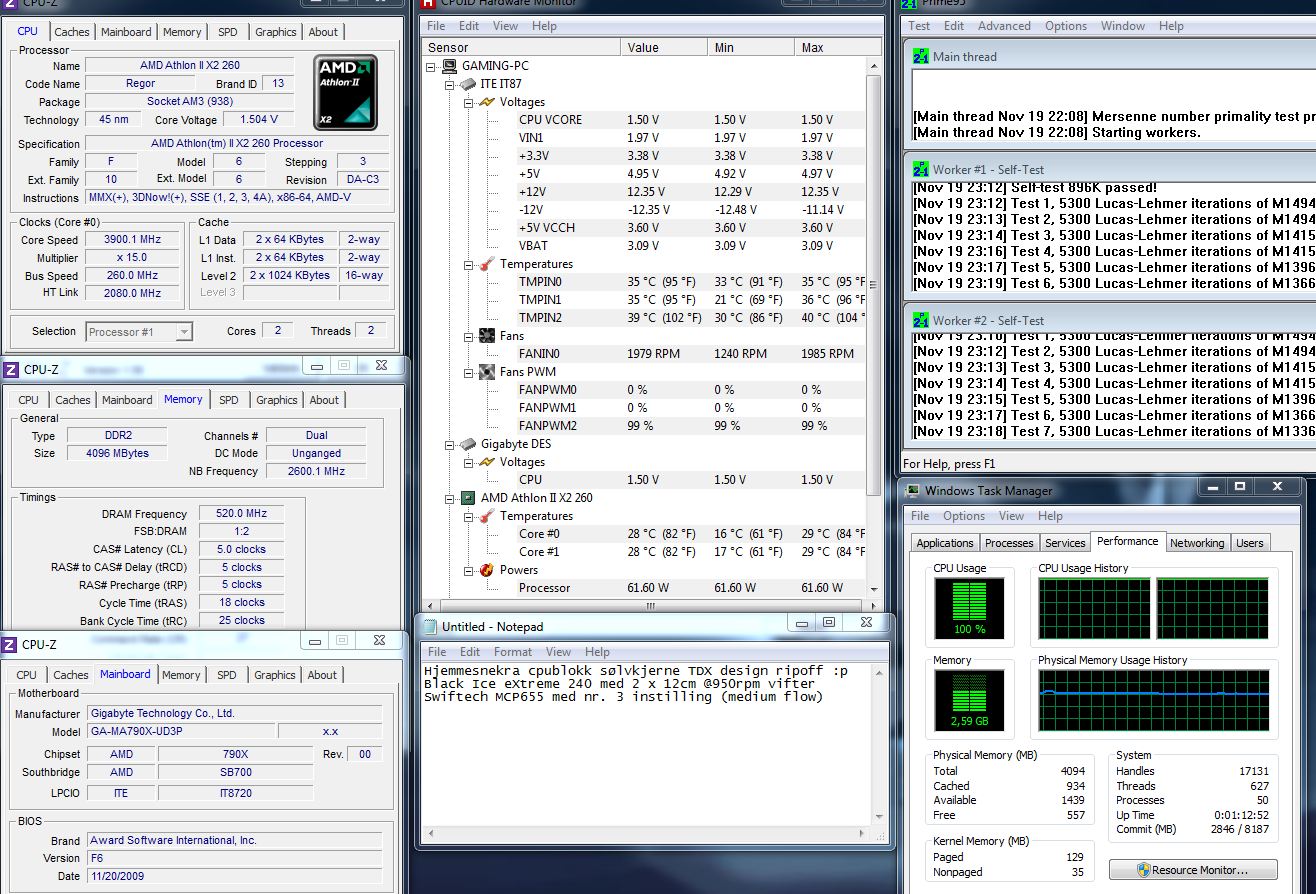
Task: Click the thermometer icon next to ITE IT87 Temperatures
Action: 487,264
